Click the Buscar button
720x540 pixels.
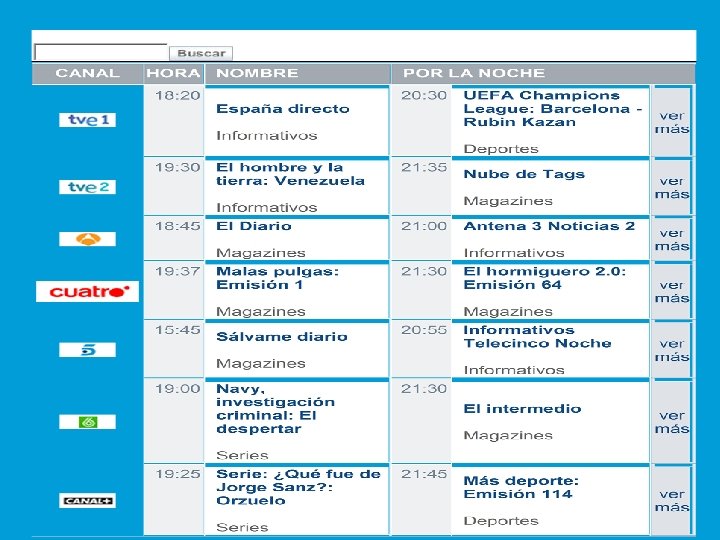click(x=201, y=53)
